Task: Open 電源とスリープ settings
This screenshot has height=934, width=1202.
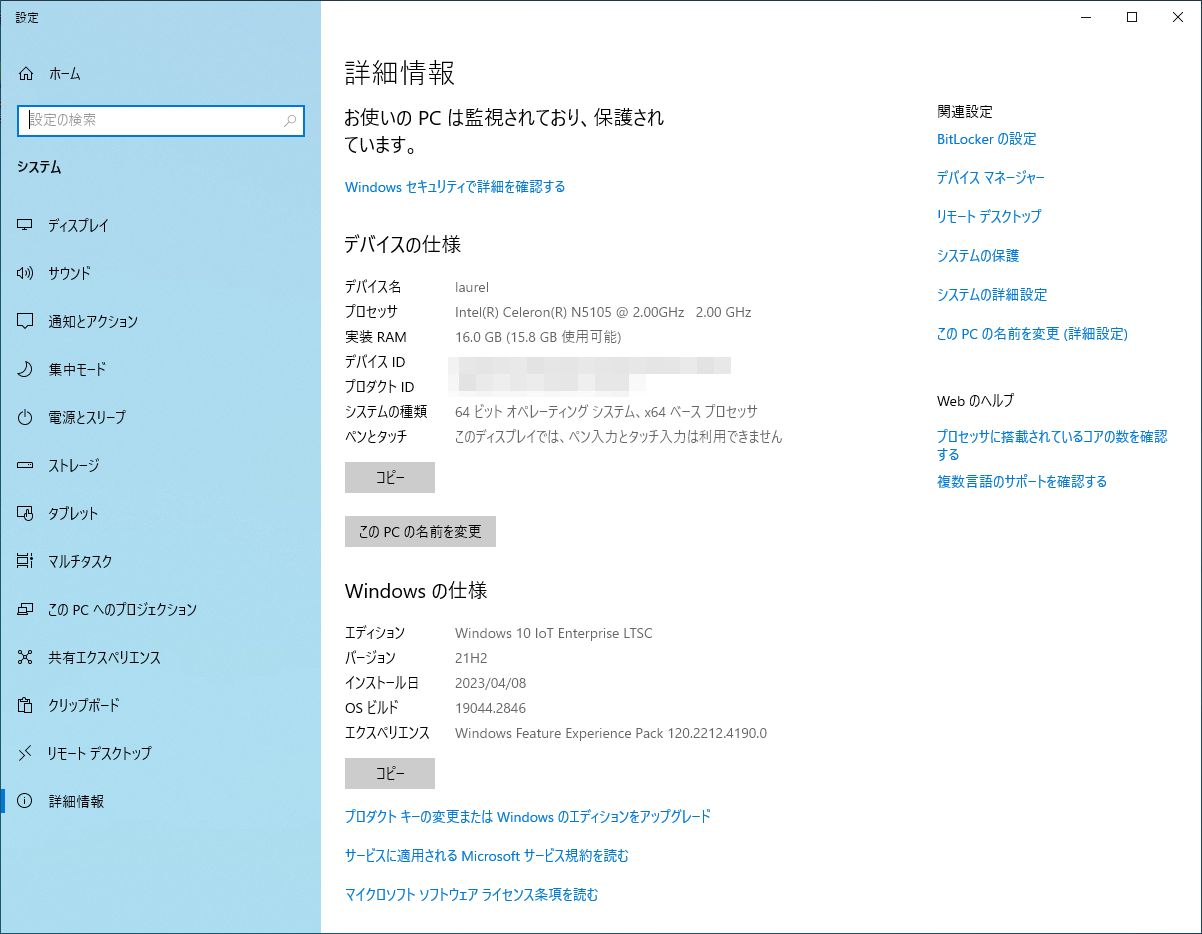Action: click(x=160, y=418)
